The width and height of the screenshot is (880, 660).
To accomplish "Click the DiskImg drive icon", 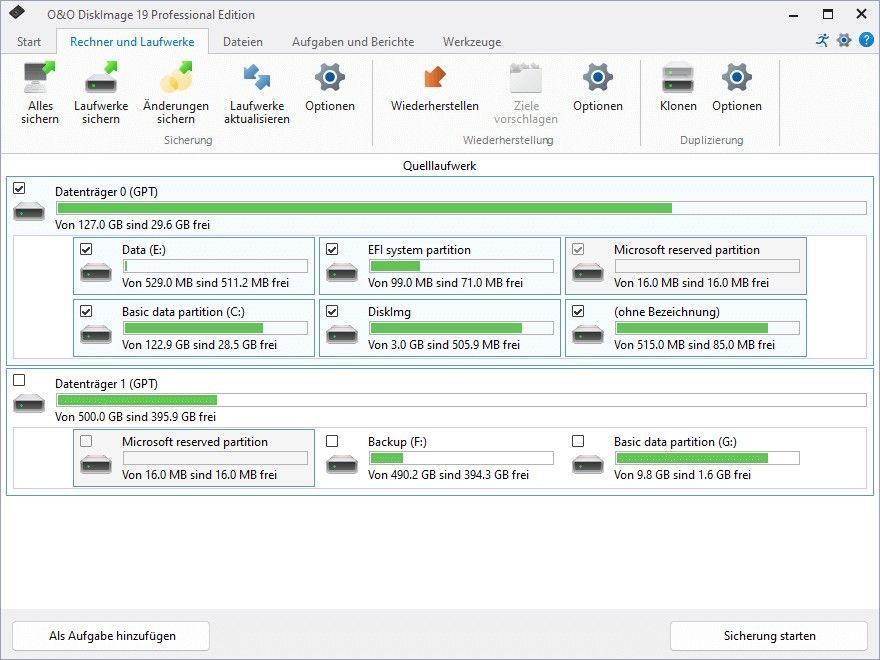I will point(342,335).
